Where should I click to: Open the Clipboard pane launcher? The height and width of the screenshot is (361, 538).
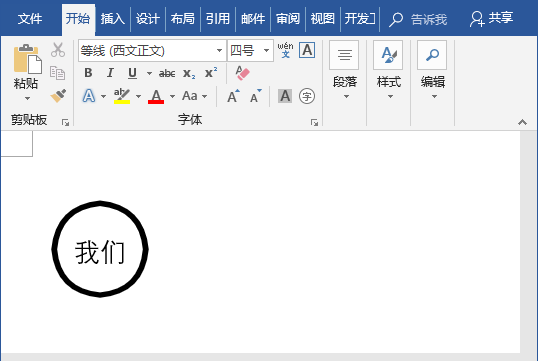[65, 123]
